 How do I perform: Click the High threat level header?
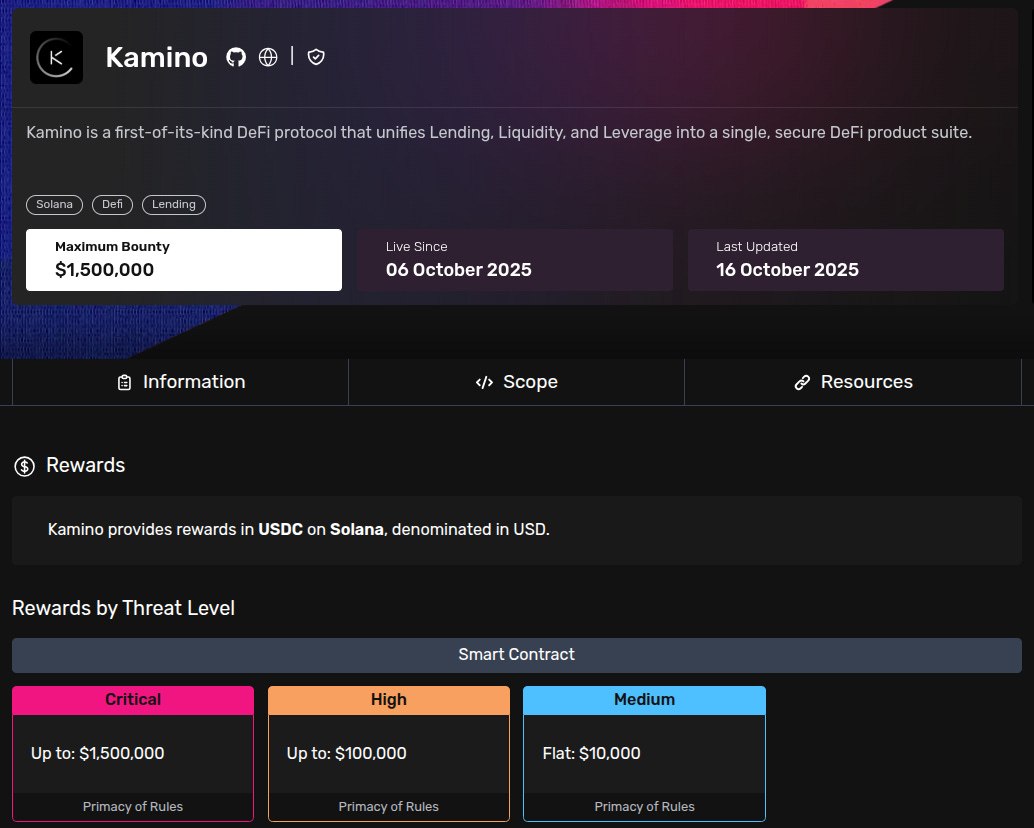point(388,700)
